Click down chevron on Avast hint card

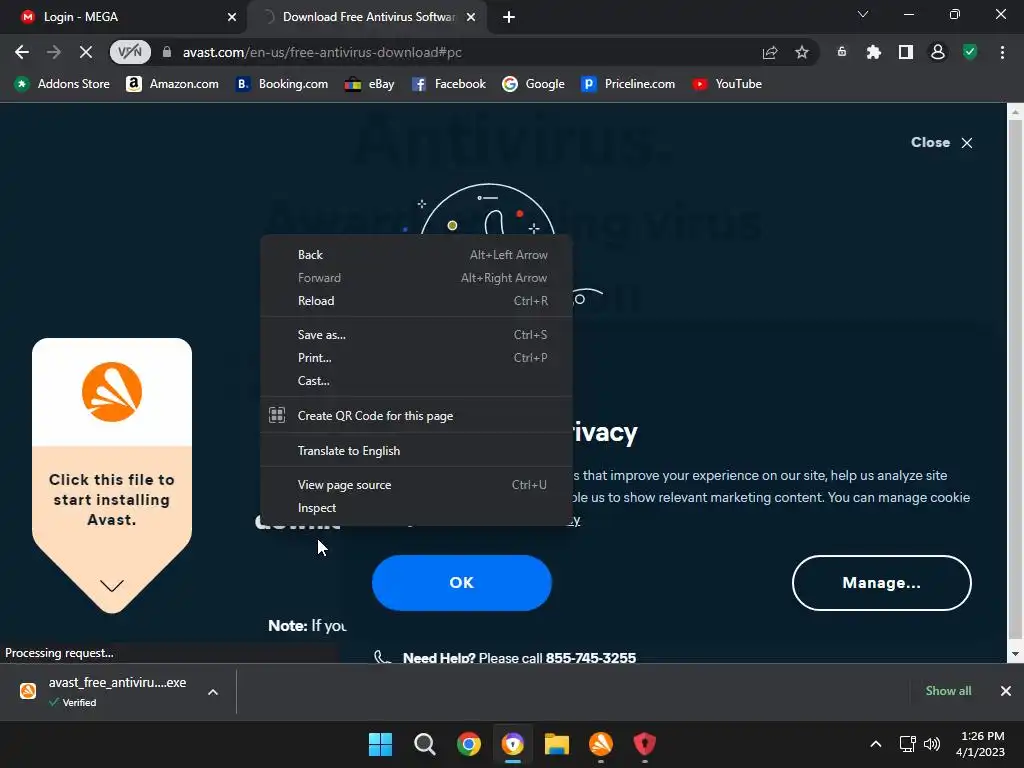(112, 586)
